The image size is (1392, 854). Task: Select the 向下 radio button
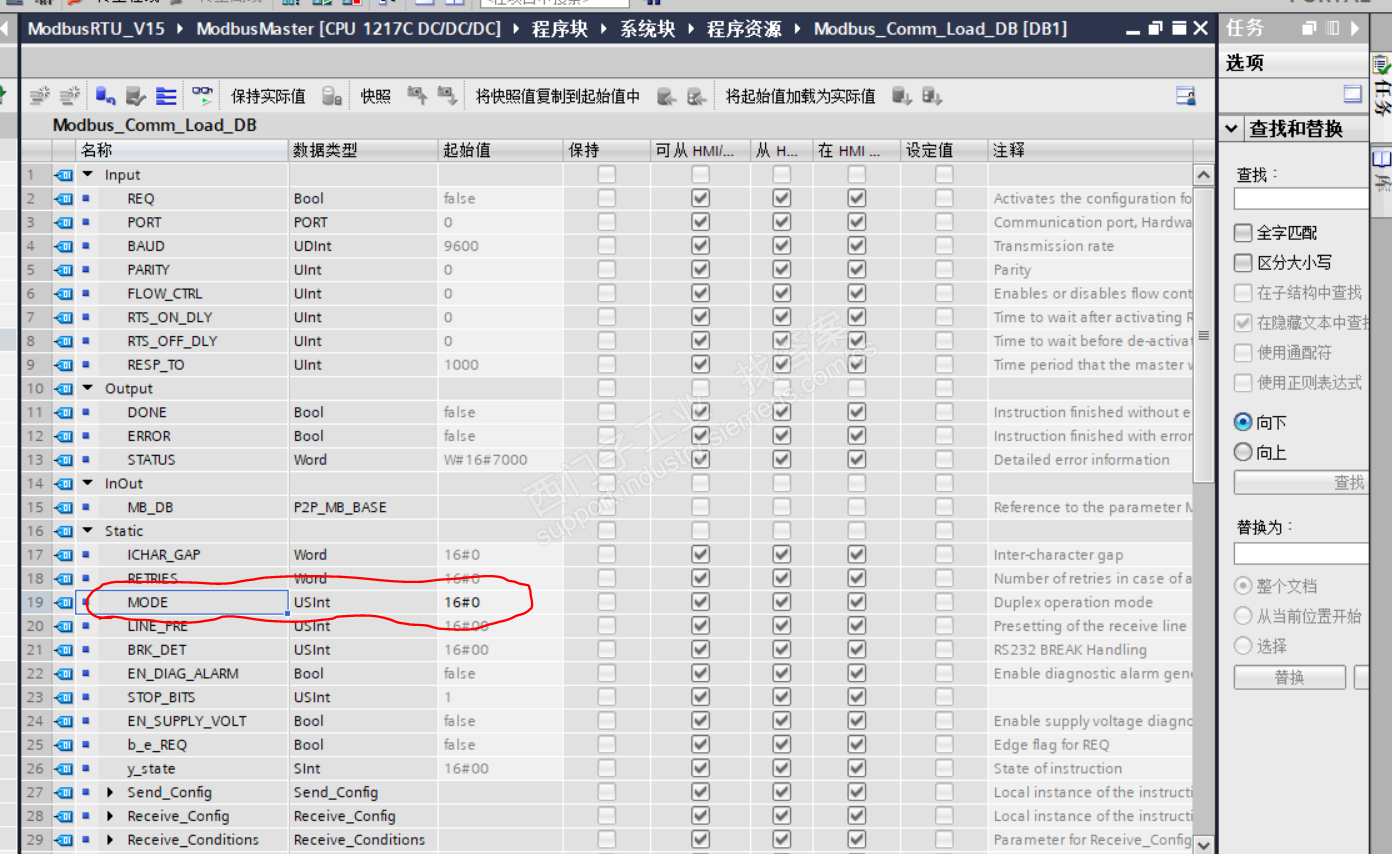(1243, 423)
